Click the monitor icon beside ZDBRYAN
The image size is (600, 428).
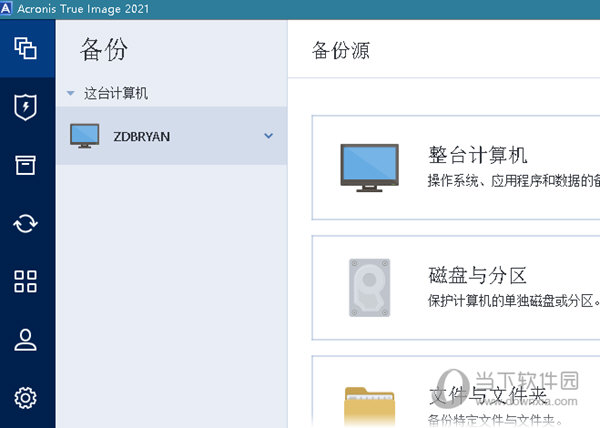[x=85, y=136]
